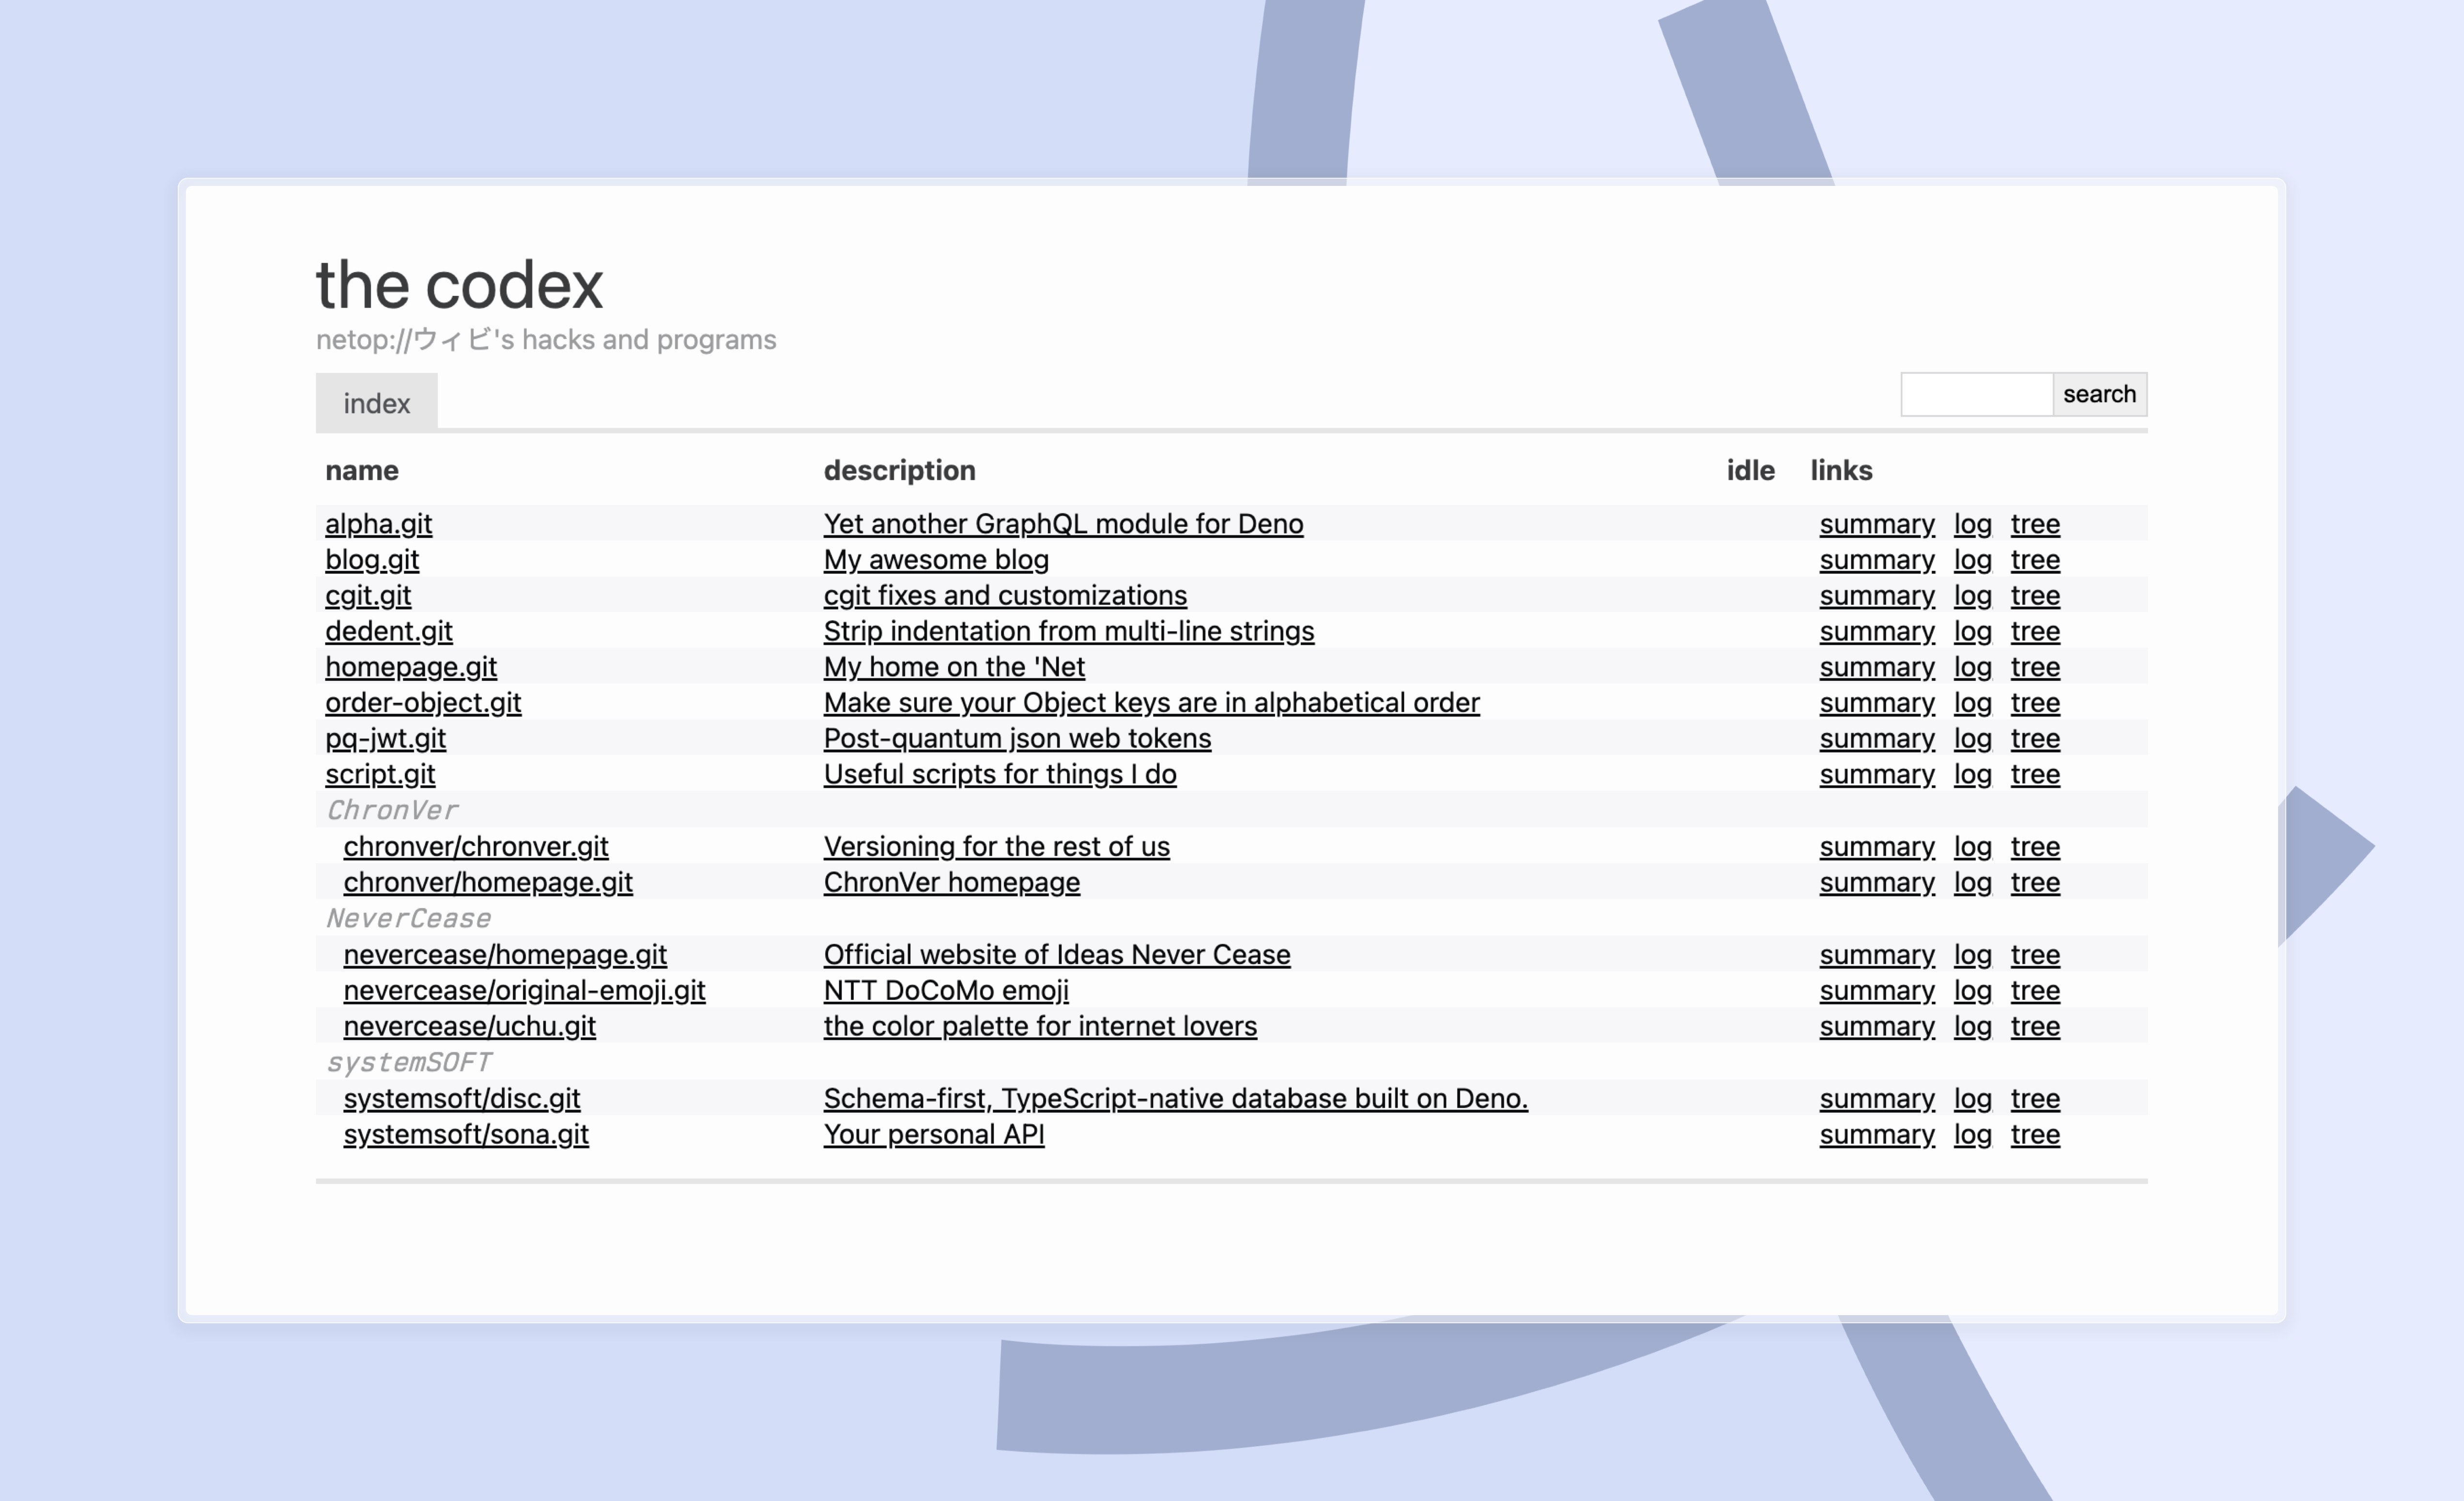Open the 'My awesome blog' description link
The width and height of the screenshot is (2464, 1501).
pyautogui.click(x=936, y=559)
